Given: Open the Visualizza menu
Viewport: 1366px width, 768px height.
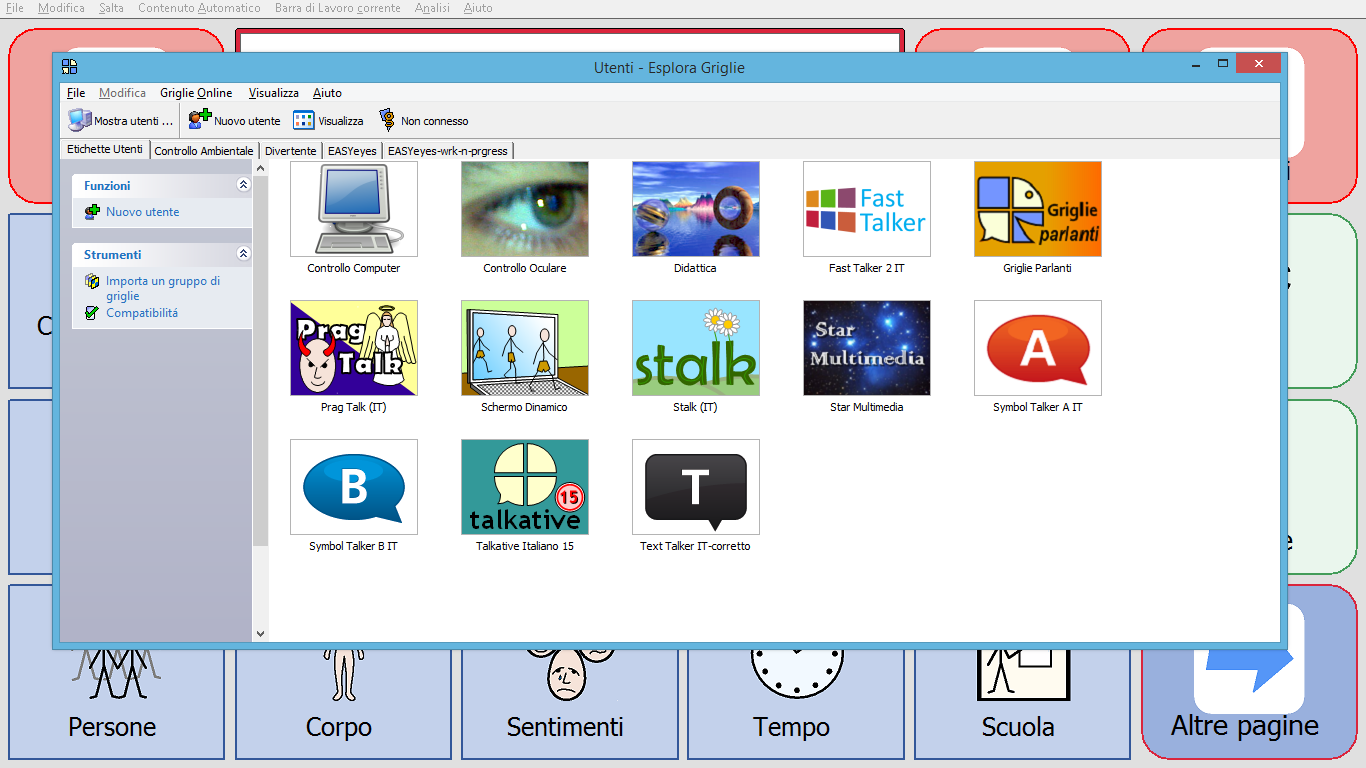Looking at the screenshot, I should click(x=274, y=93).
